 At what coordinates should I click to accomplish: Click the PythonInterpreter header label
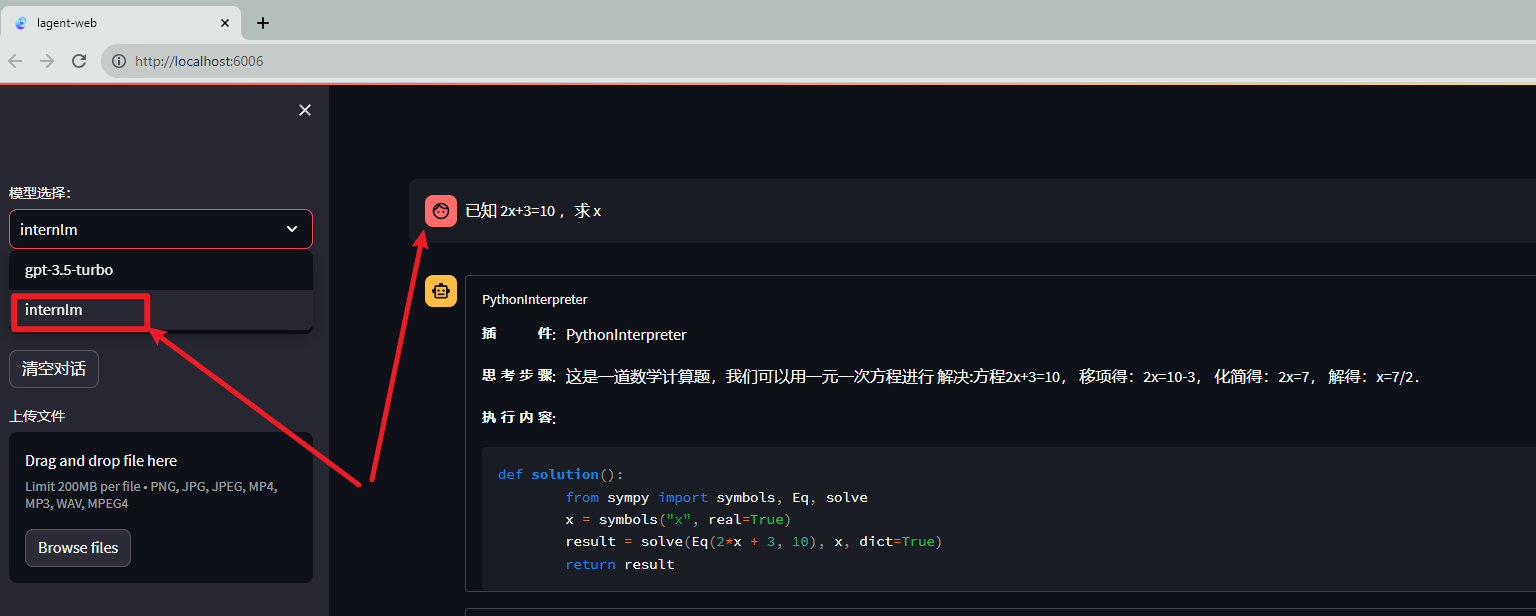click(535, 299)
